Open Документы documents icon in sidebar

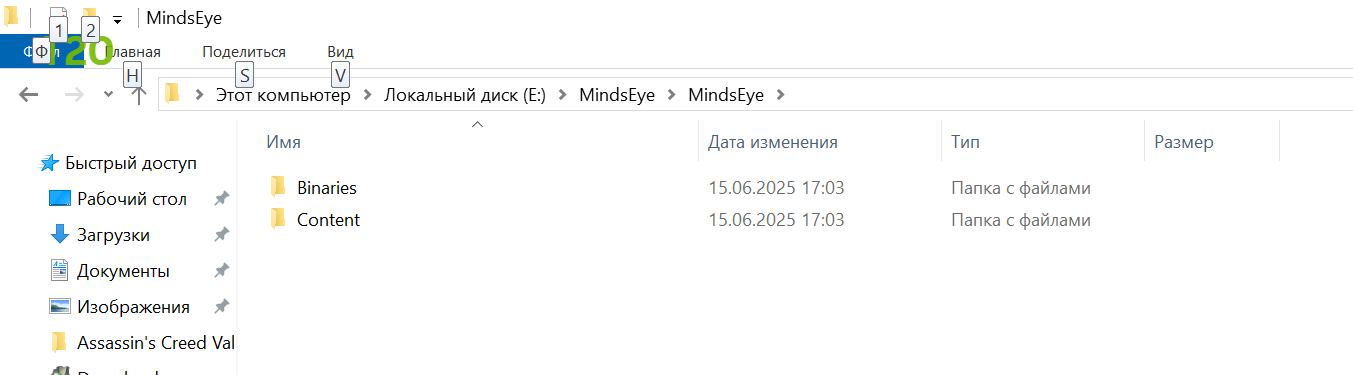coord(60,271)
